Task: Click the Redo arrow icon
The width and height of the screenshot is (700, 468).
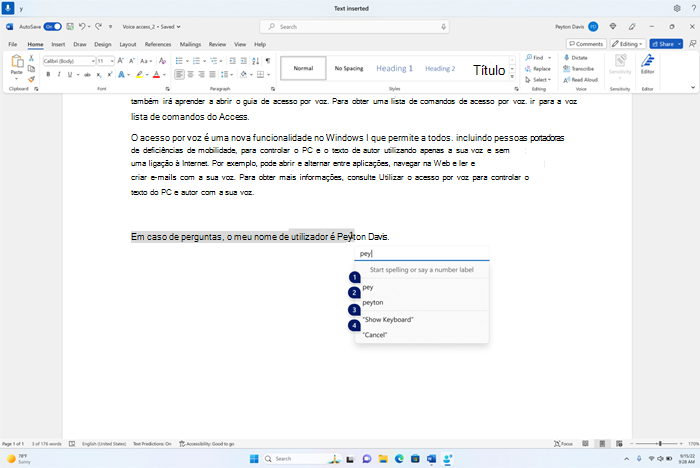Action: 99,27
